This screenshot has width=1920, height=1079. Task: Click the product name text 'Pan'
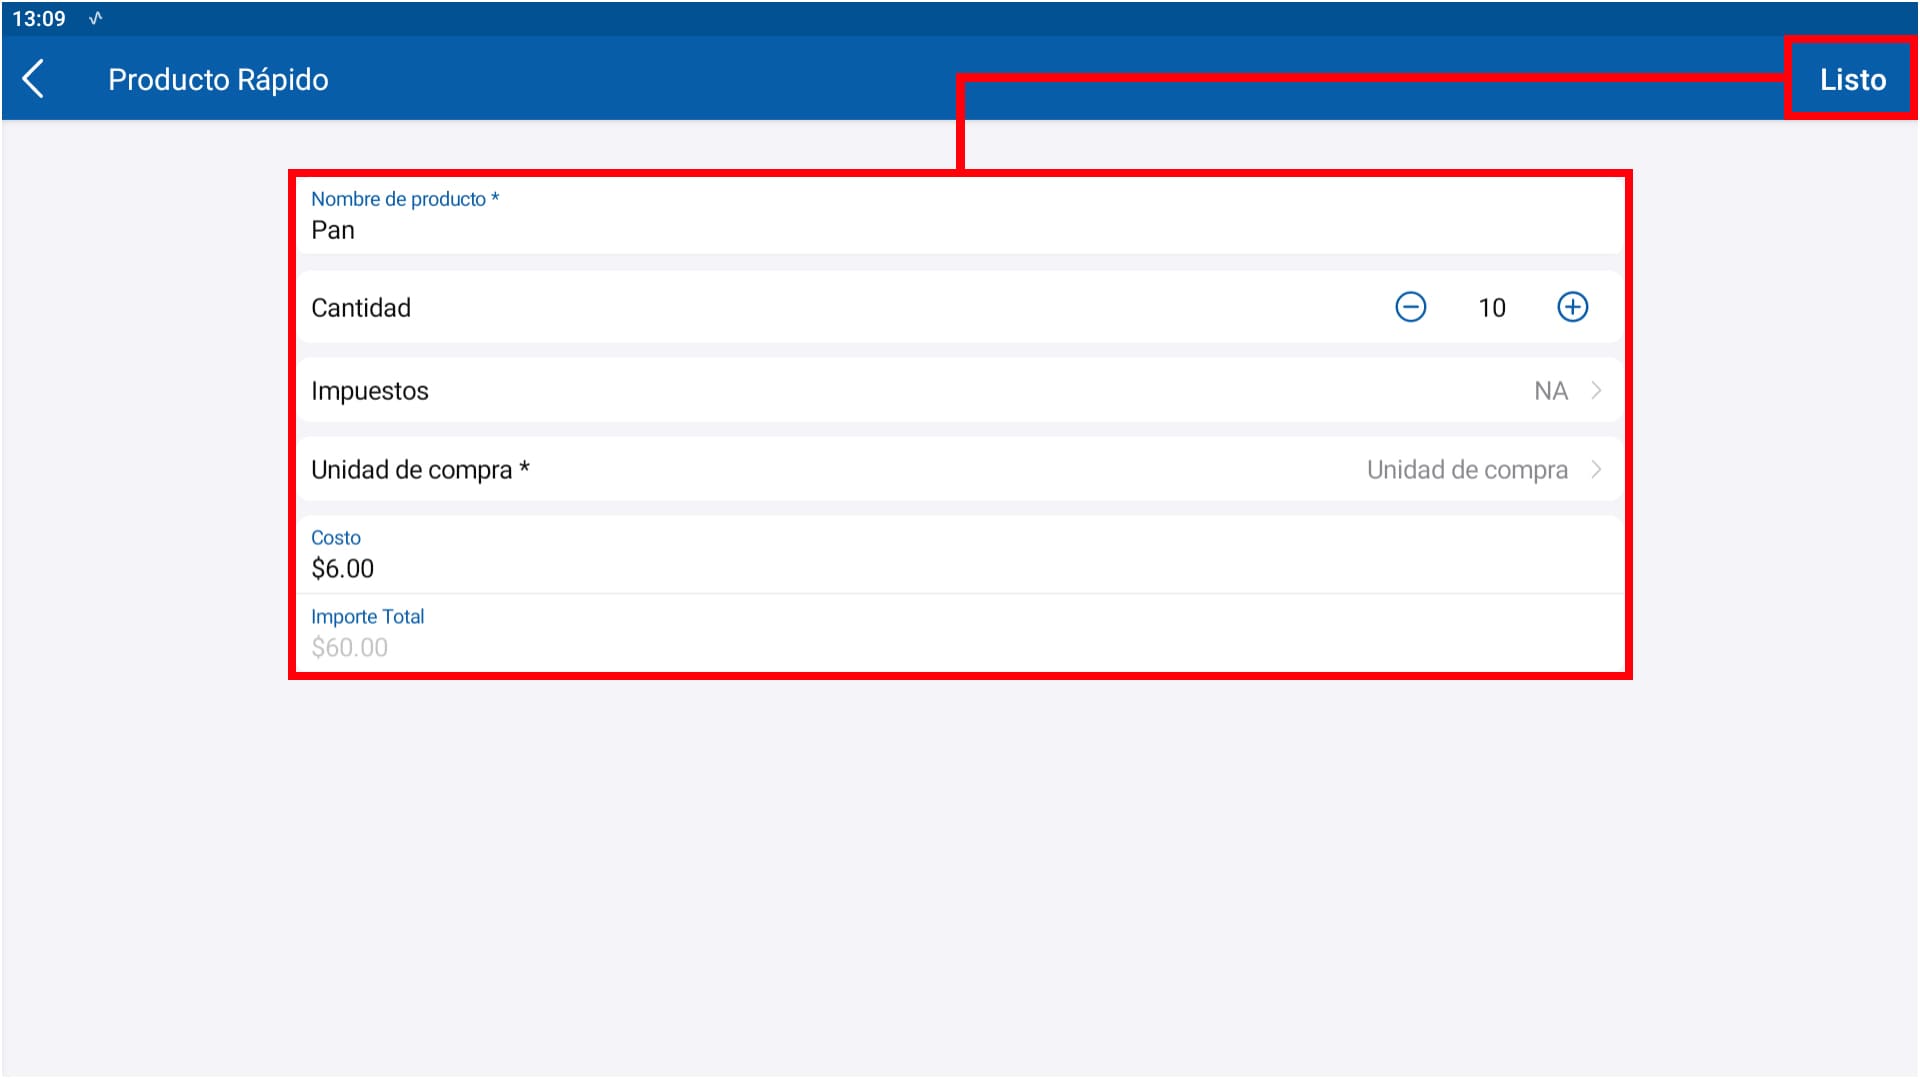point(333,231)
